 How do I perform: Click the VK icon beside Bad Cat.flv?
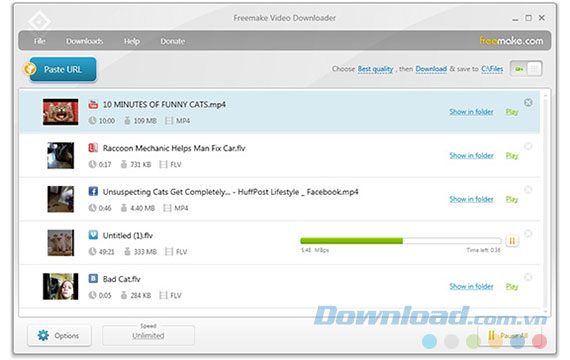93,279
